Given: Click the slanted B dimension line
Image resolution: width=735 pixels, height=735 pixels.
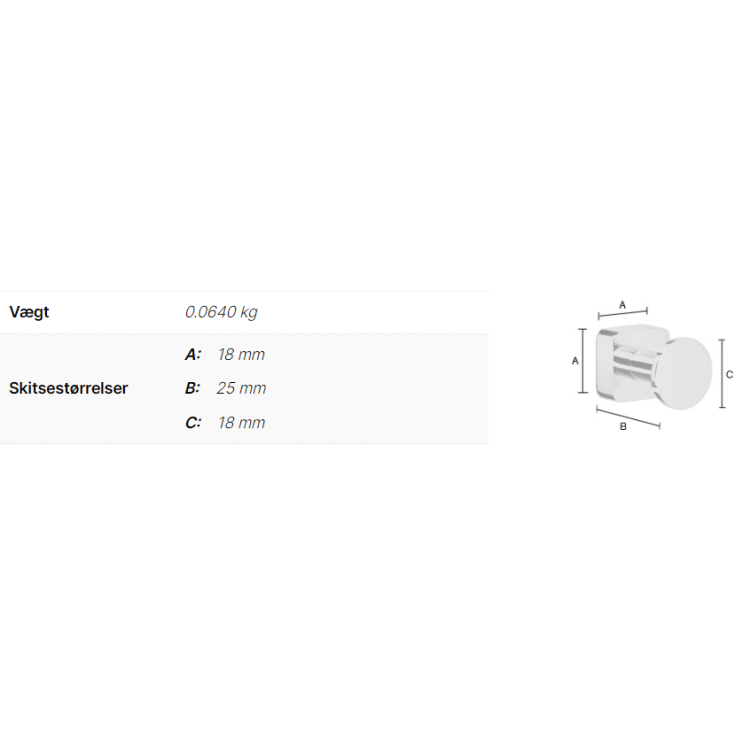Looking at the screenshot, I should click(x=628, y=418).
